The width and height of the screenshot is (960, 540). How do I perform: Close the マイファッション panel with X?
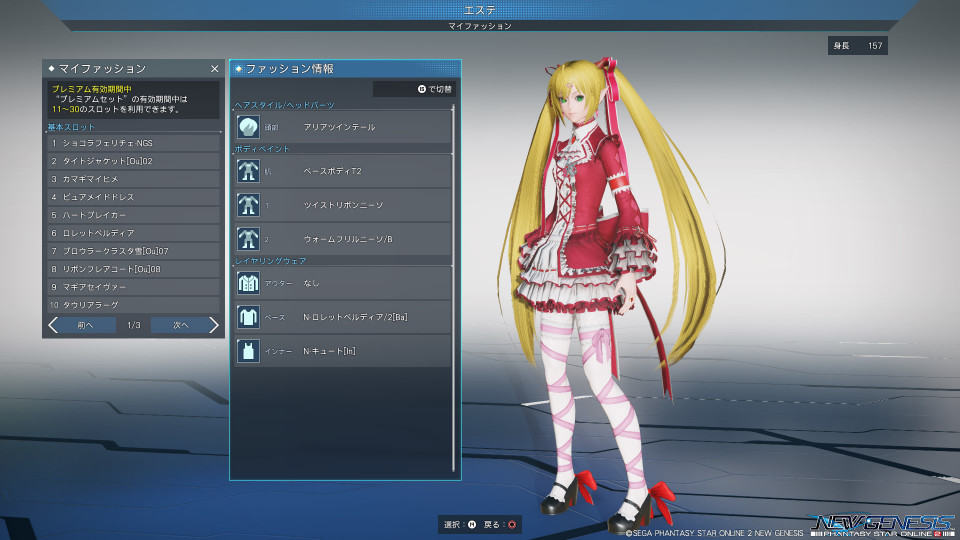(x=214, y=69)
